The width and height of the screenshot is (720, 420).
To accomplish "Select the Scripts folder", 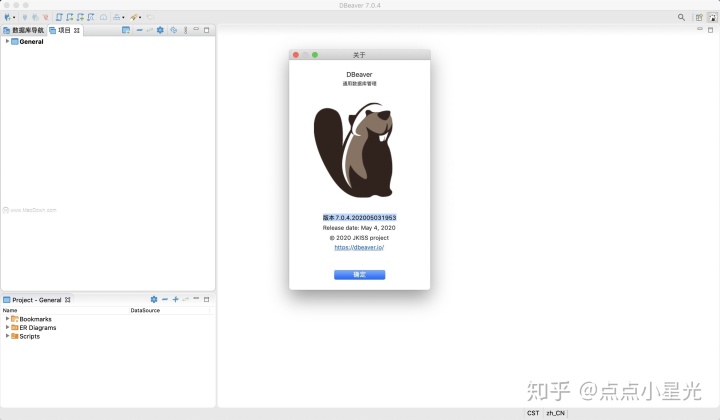I will click(26, 336).
